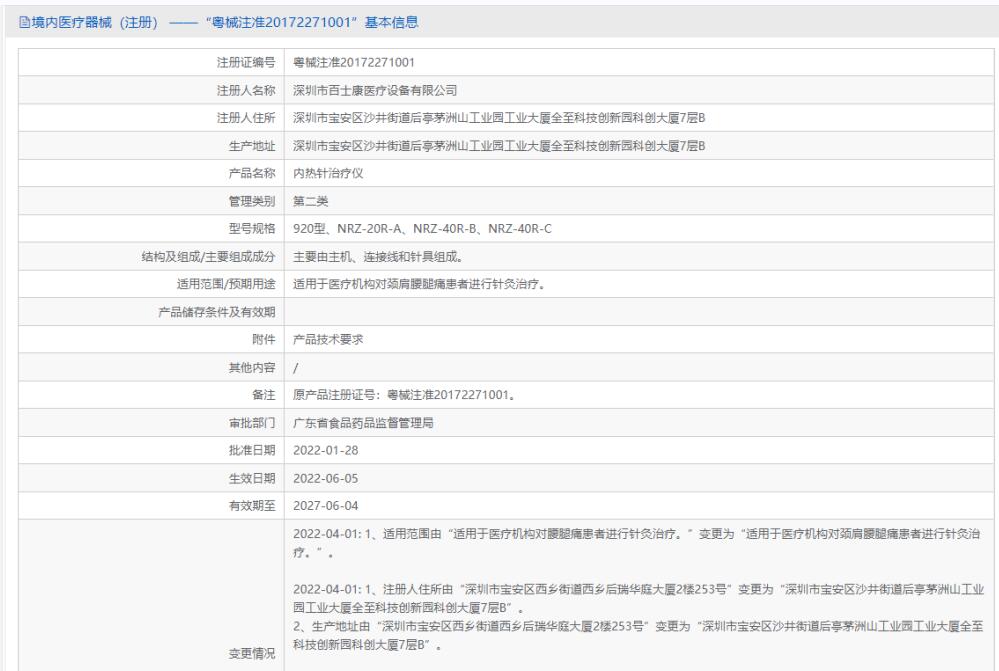This screenshot has width=999, height=671.
Task: Click the 变更情况 row label
Action: coord(252,654)
